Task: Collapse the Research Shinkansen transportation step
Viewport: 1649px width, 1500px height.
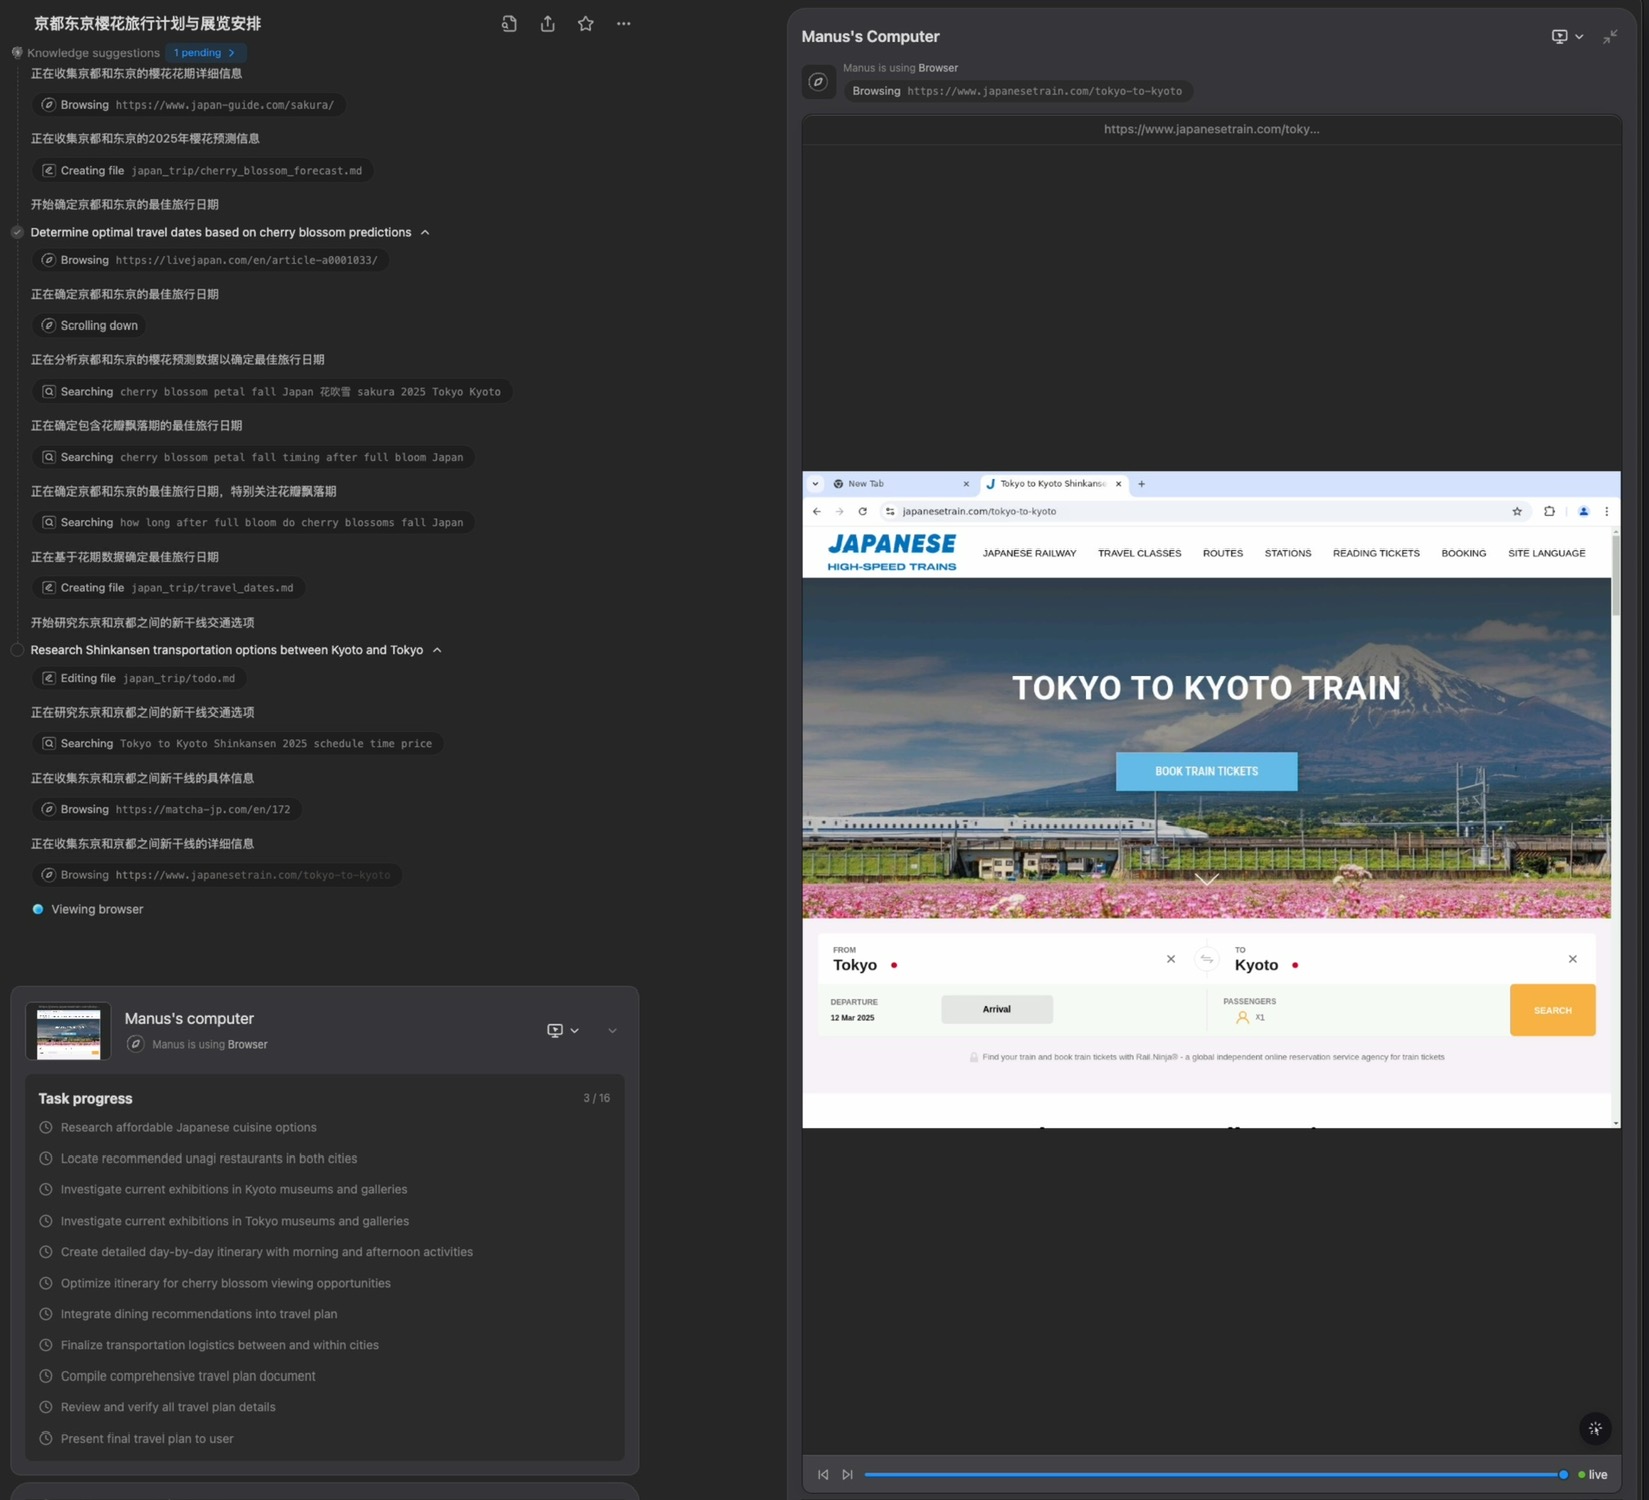Action: 437,650
